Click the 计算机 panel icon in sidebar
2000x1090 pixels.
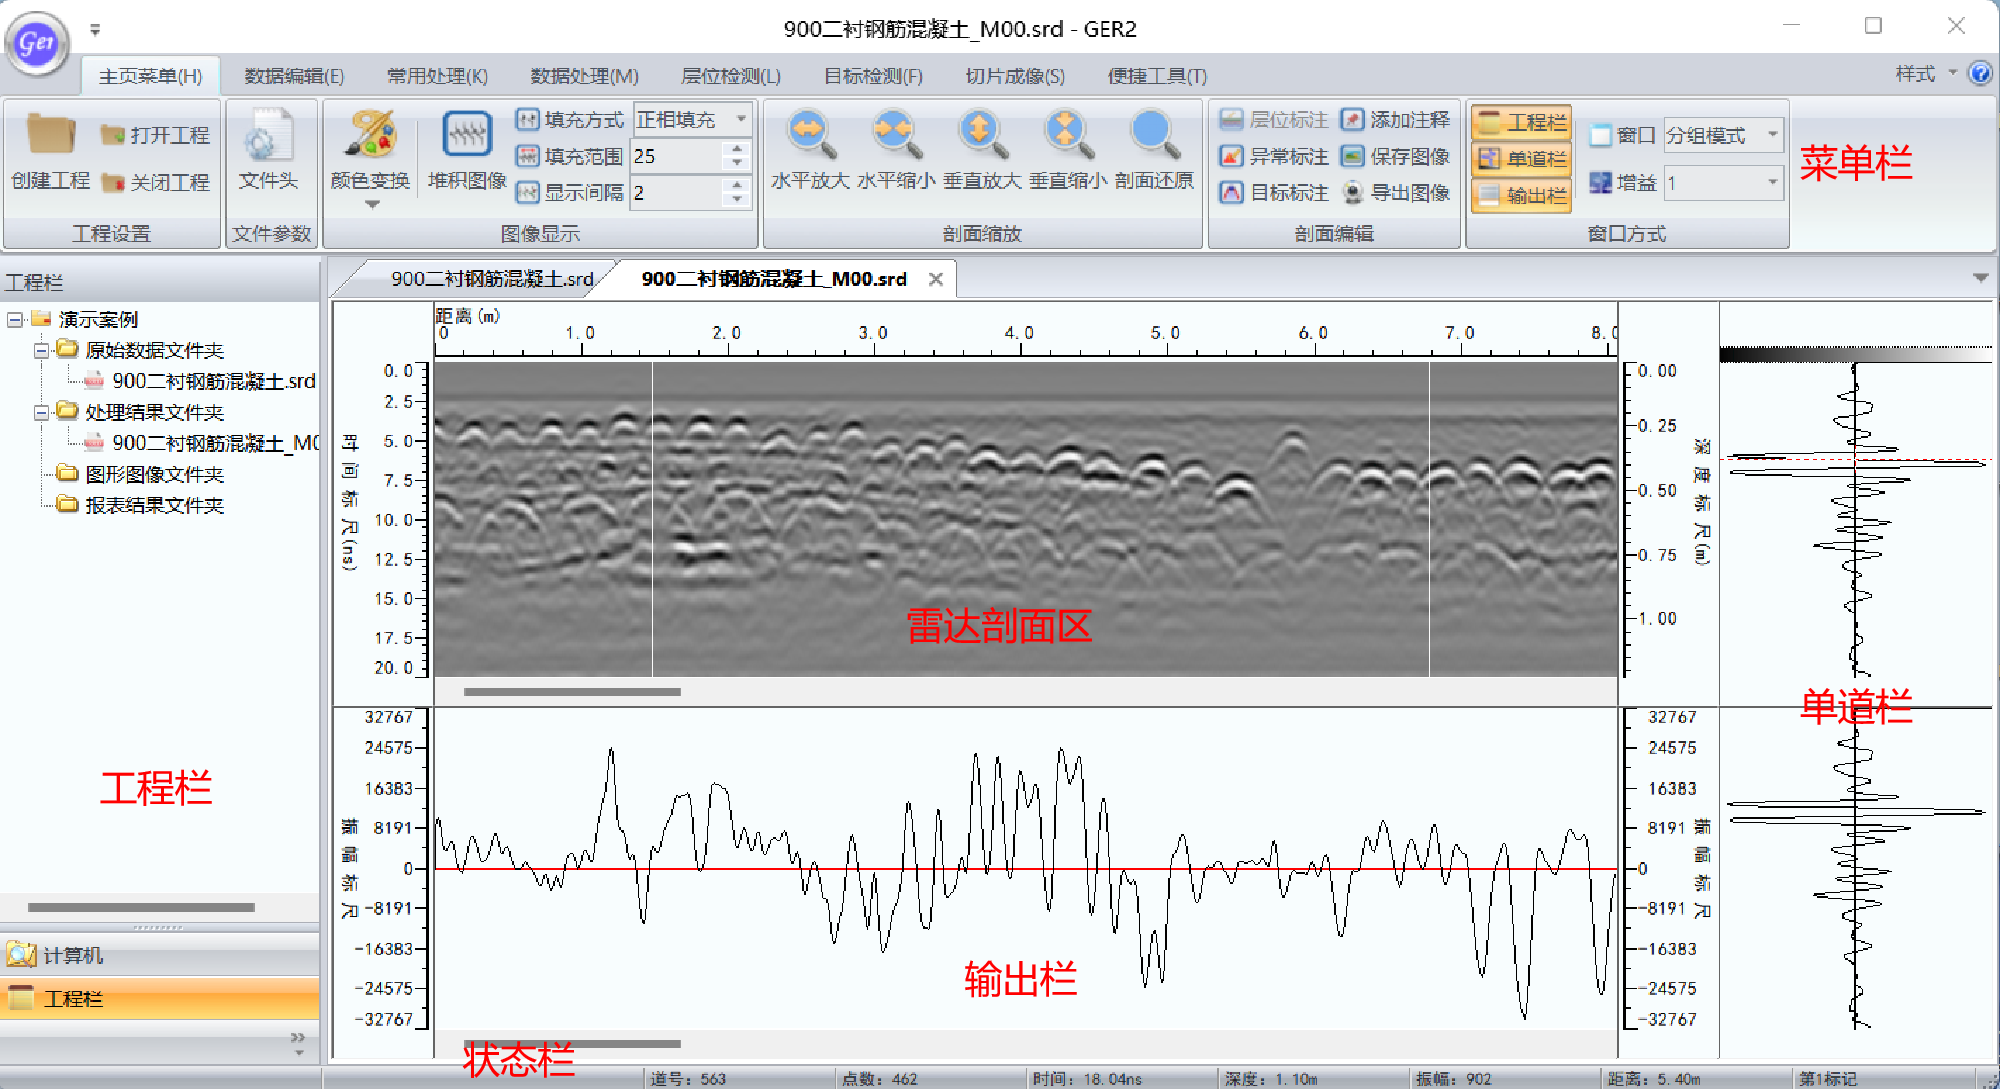pos(21,955)
